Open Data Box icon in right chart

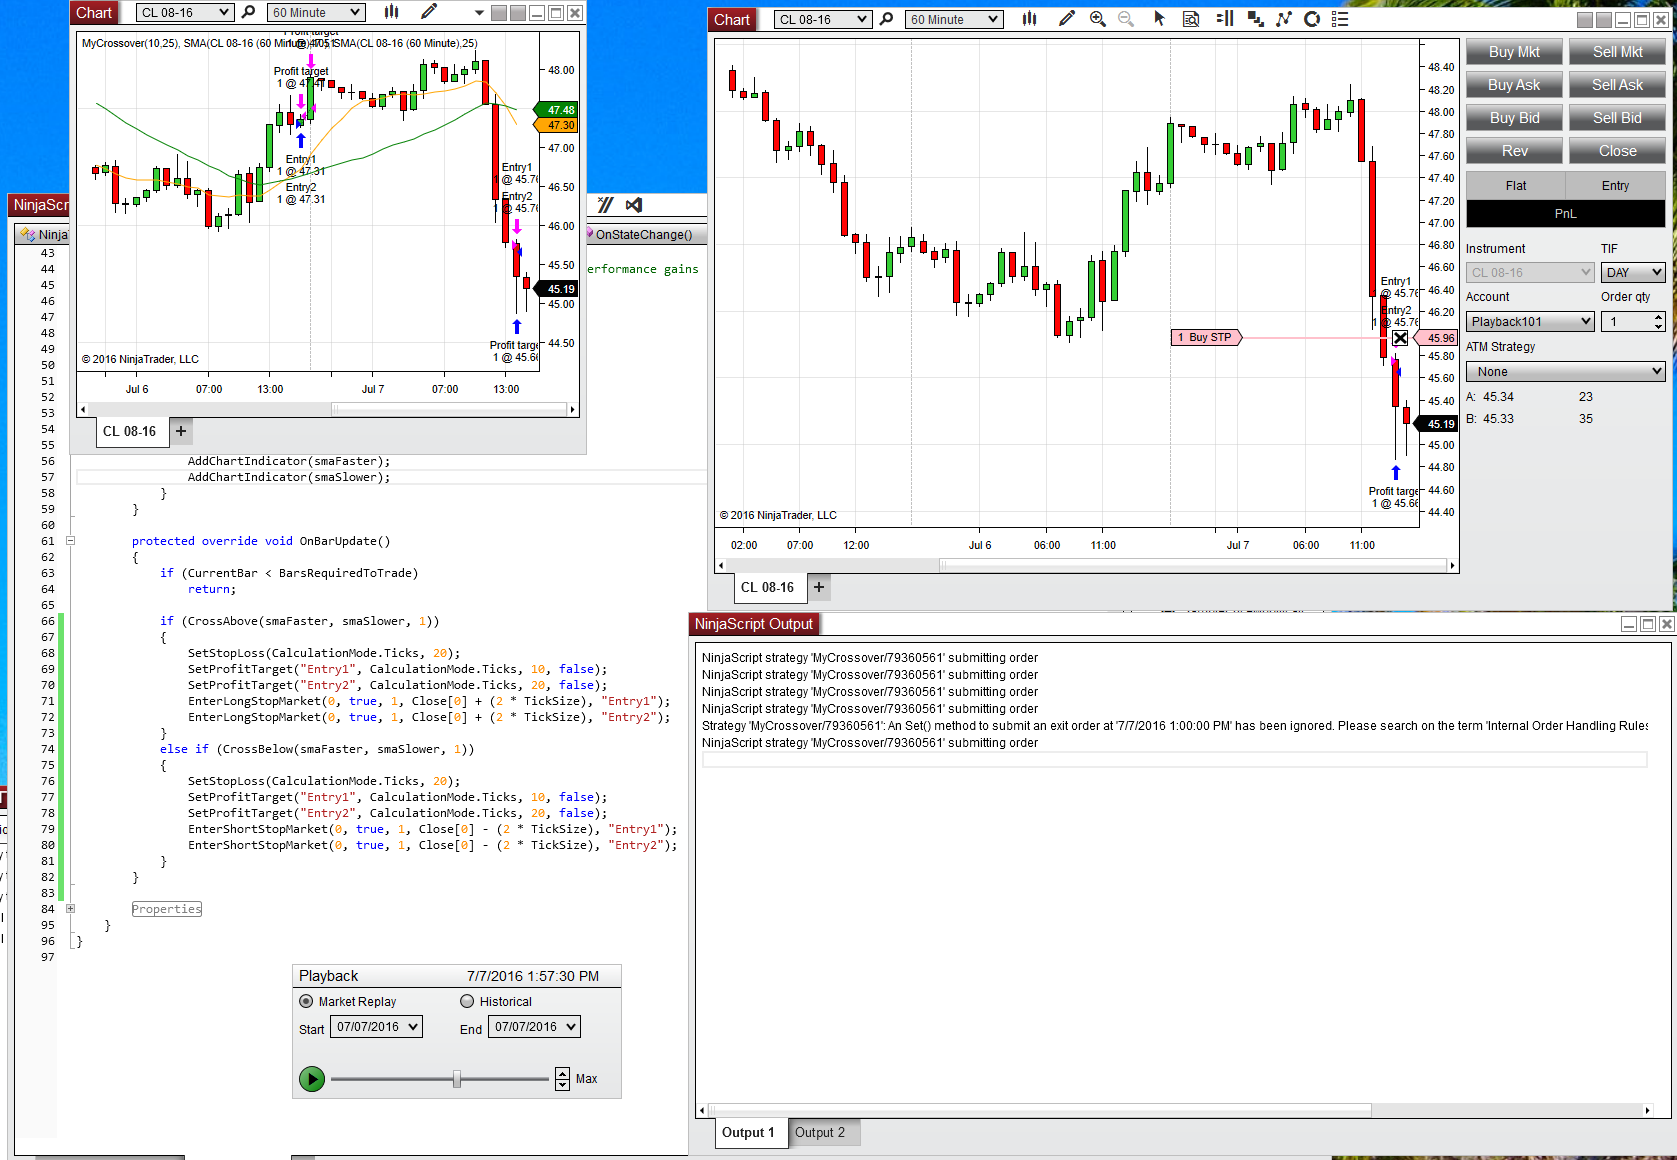pos(1191,19)
